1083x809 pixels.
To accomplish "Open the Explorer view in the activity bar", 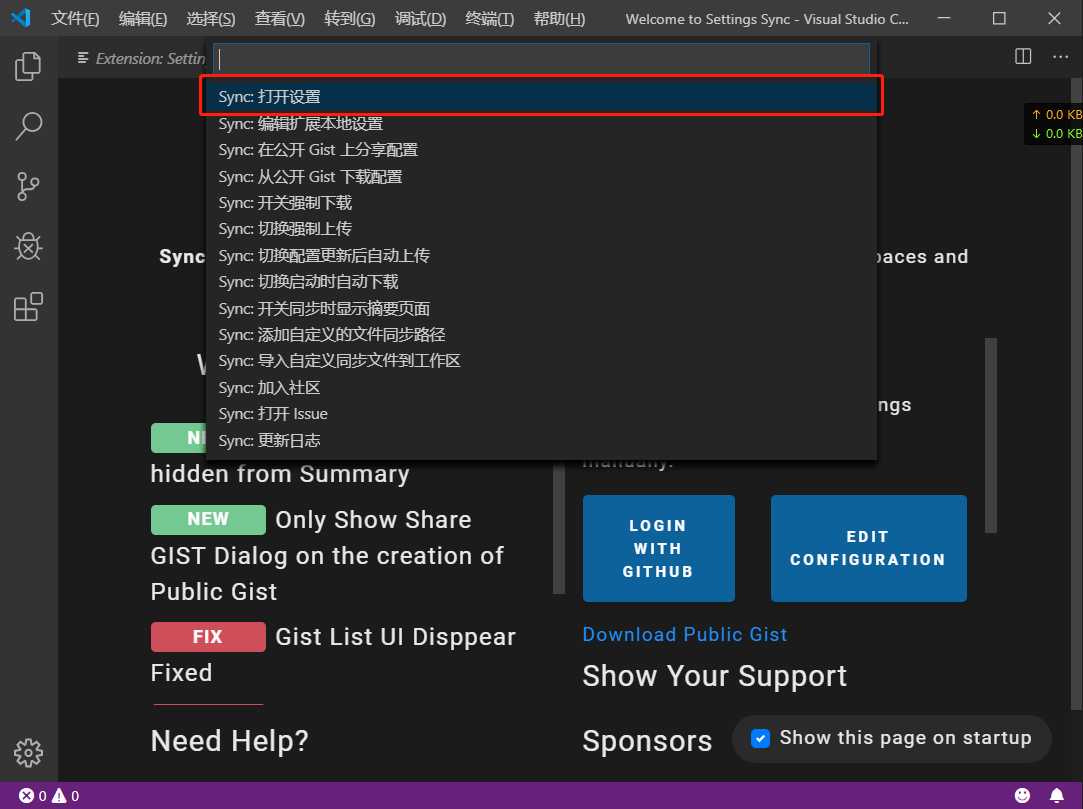I will pyautogui.click(x=28, y=66).
